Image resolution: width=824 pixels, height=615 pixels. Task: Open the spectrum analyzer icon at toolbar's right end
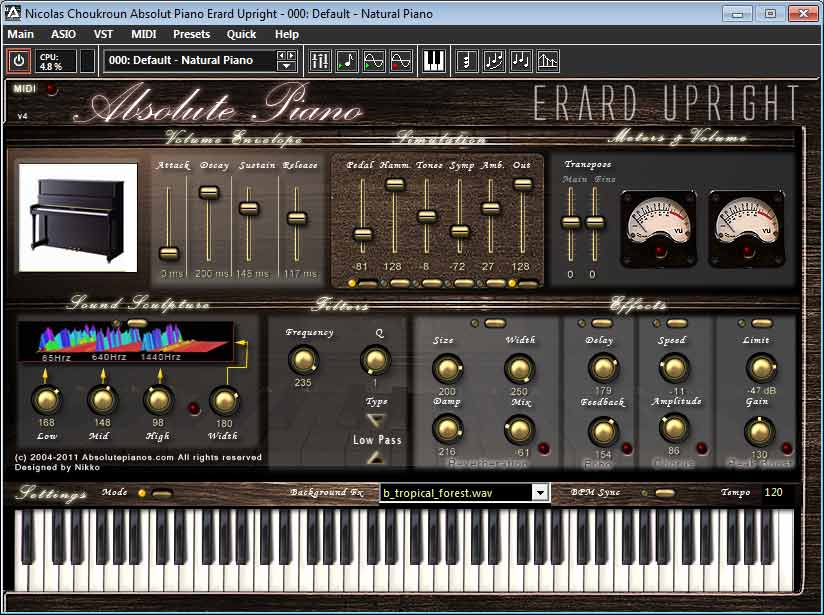tap(549, 61)
